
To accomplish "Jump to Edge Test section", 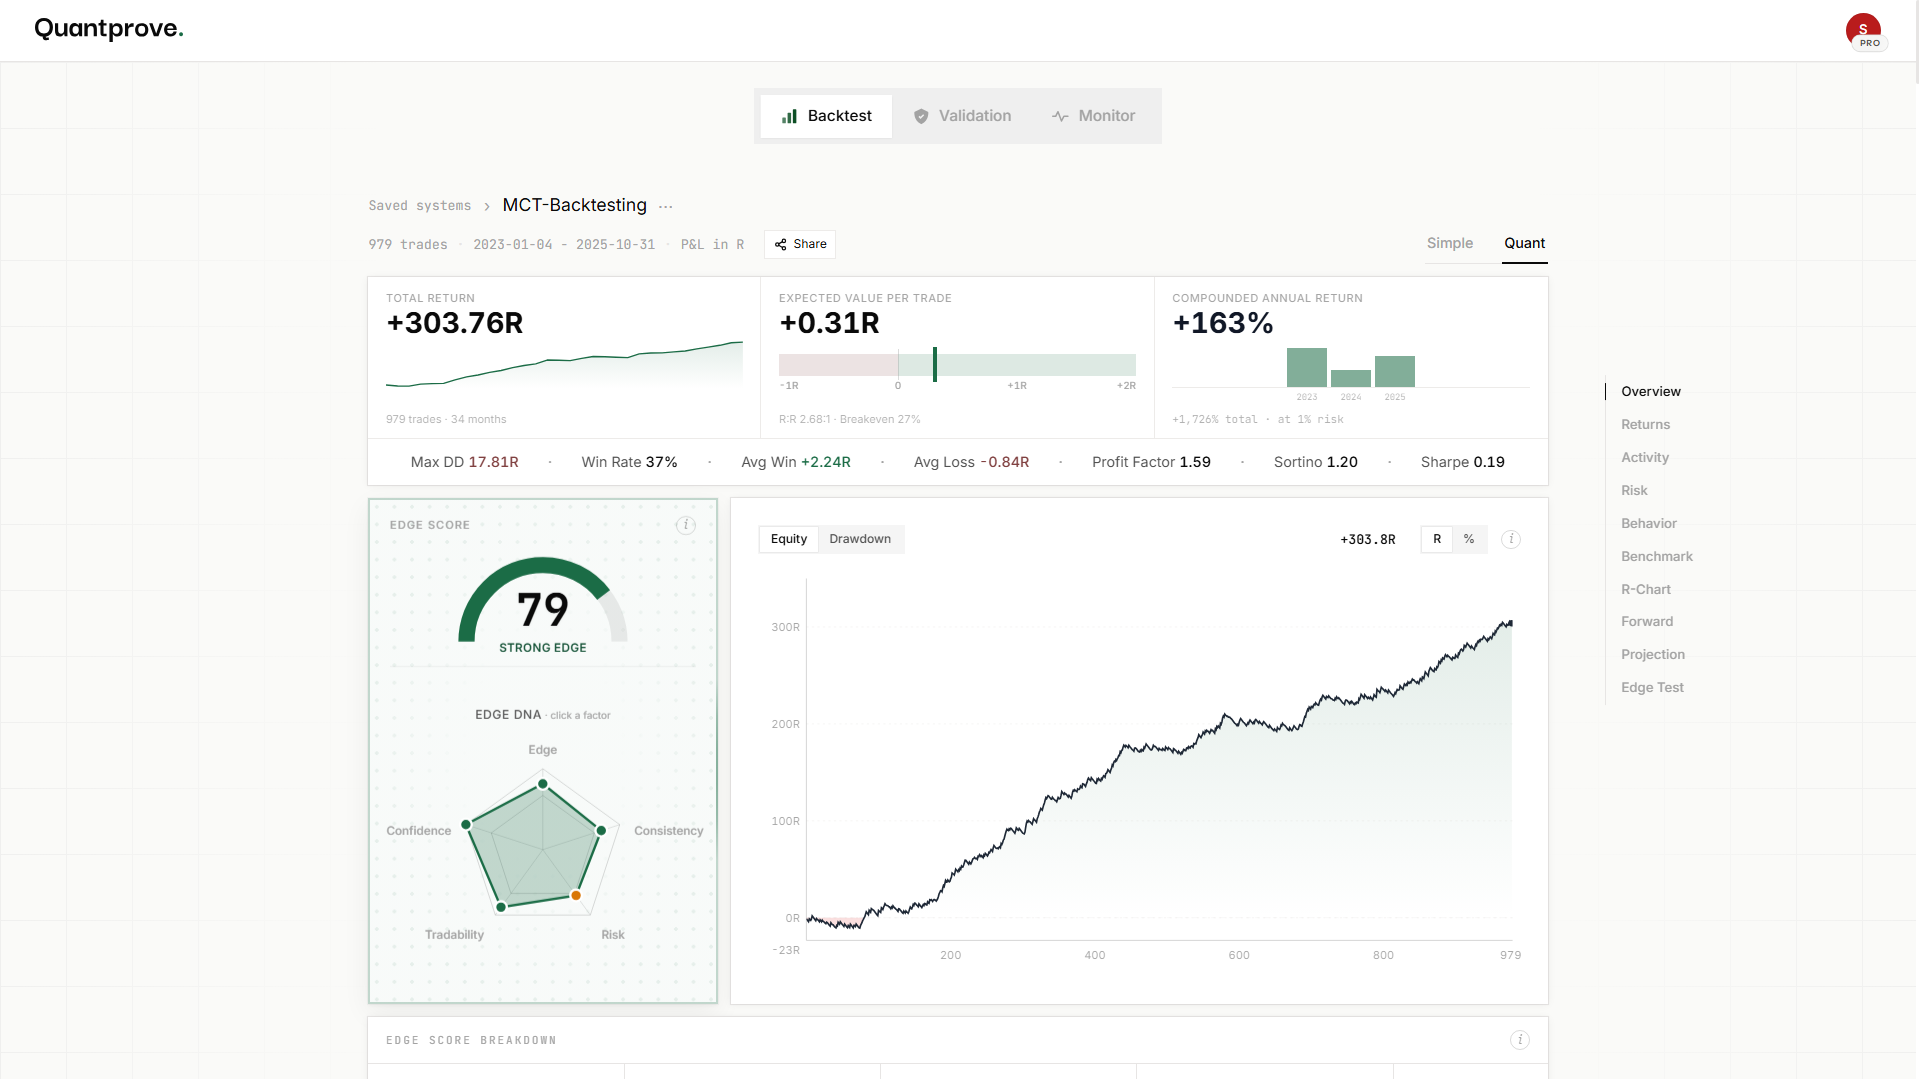I will (x=1652, y=688).
